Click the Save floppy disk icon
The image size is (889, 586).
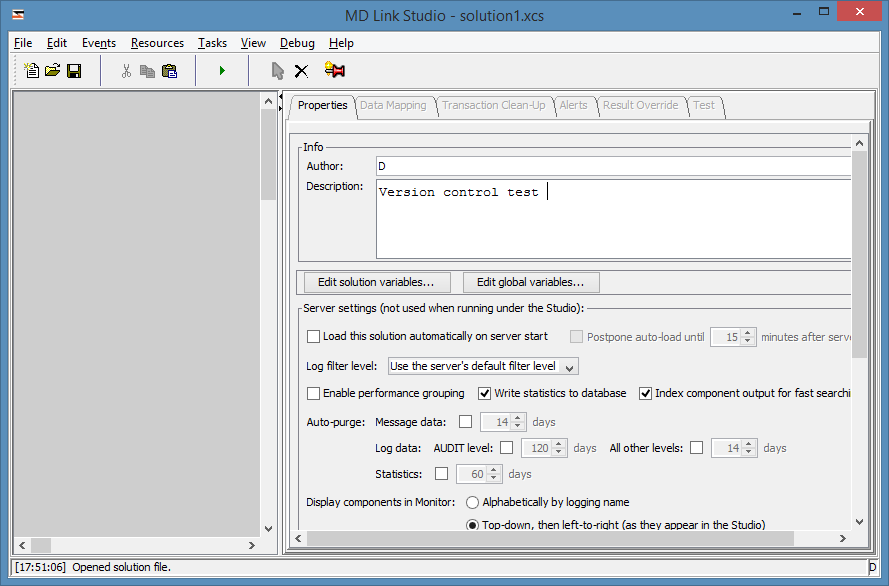(x=74, y=71)
